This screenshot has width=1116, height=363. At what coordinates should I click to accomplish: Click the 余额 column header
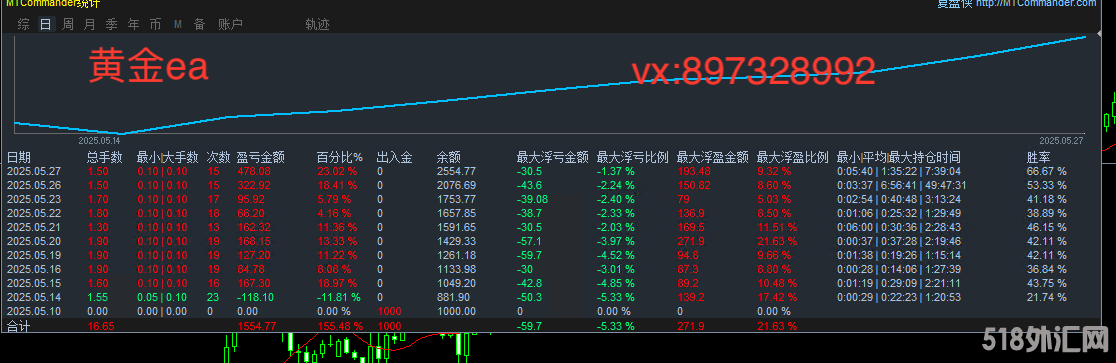448,157
